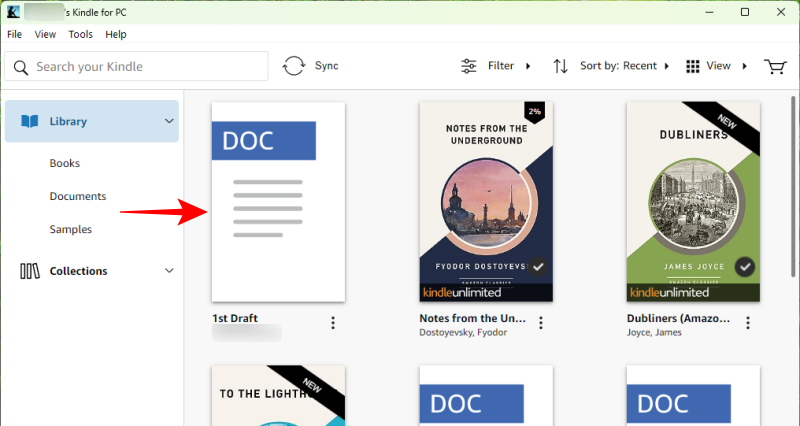Open the Tools menu
The height and width of the screenshot is (426, 800).
81,34
